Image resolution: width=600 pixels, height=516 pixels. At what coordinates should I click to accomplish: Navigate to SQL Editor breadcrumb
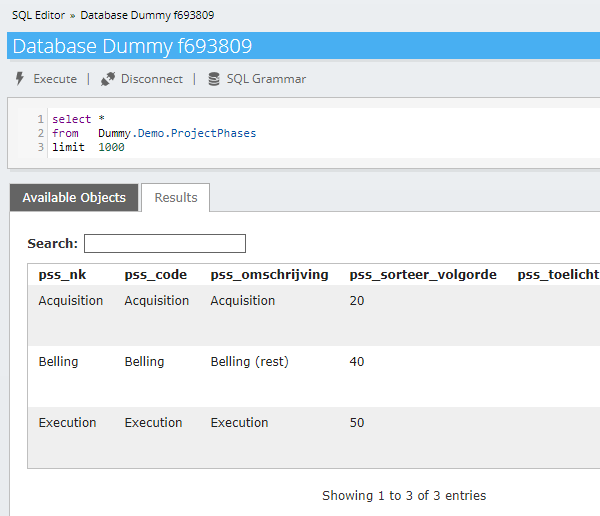click(38, 15)
